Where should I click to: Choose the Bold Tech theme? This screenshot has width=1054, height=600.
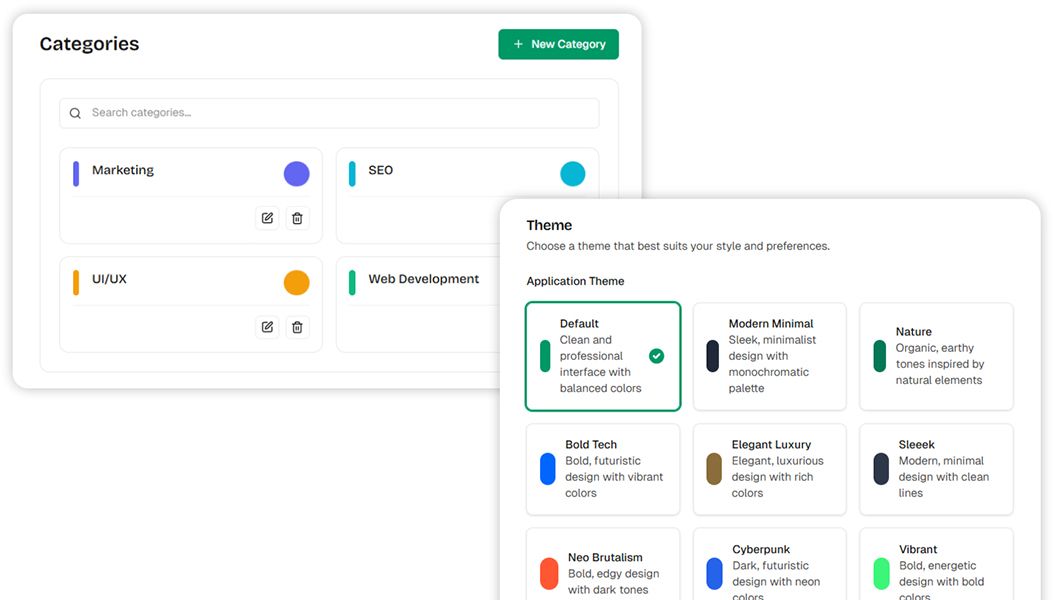(603, 469)
